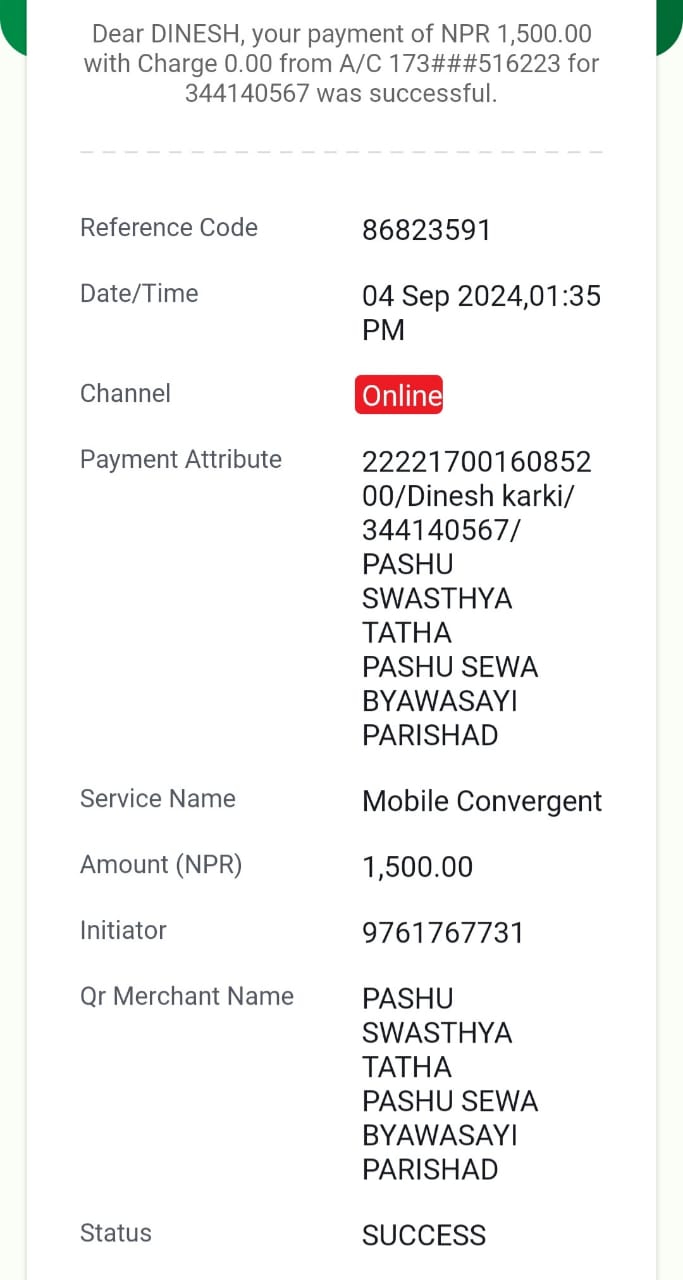Tap the Amount (NPR) label
The image size is (683, 1280).
click(x=161, y=865)
